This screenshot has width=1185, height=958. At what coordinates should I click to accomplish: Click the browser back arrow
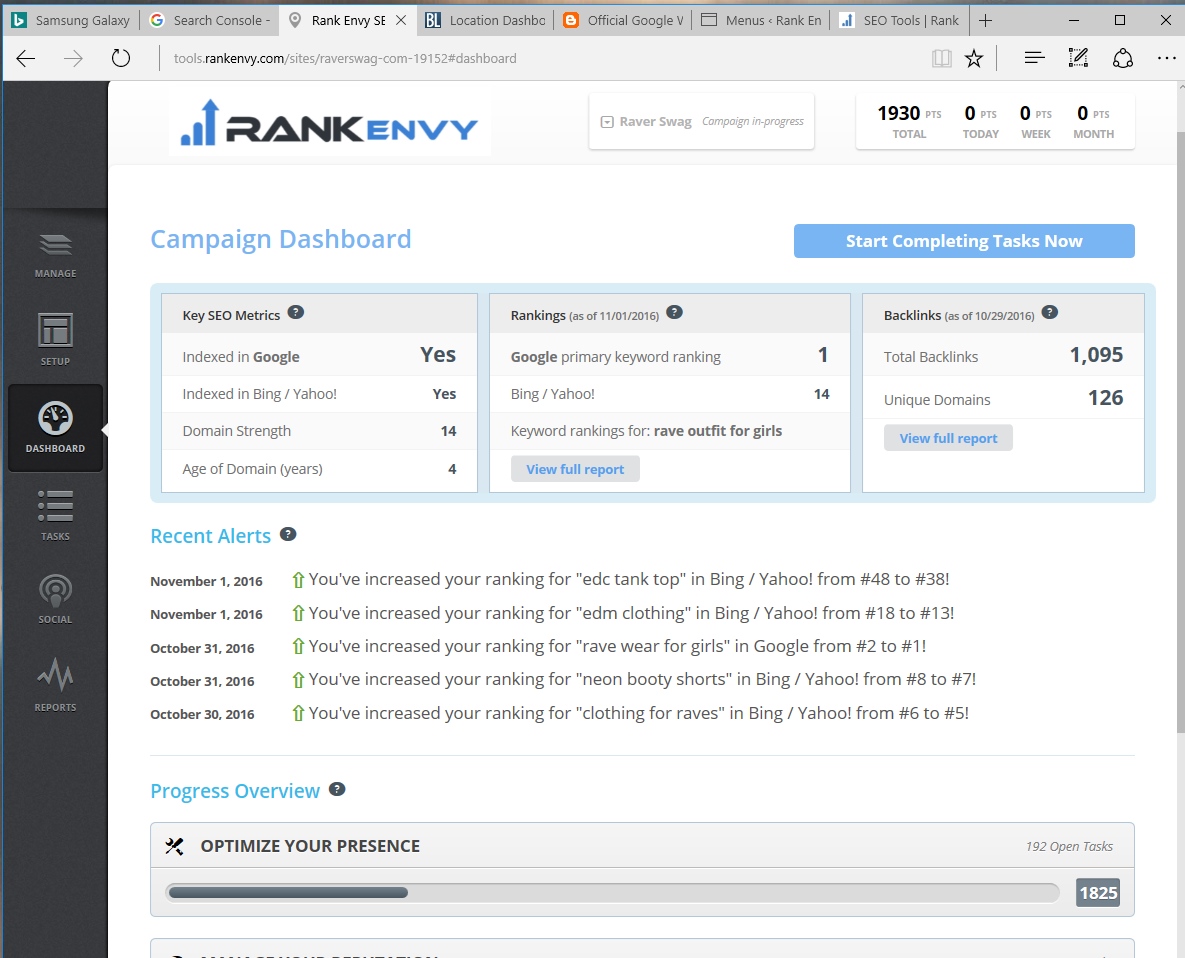click(x=26, y=58)
